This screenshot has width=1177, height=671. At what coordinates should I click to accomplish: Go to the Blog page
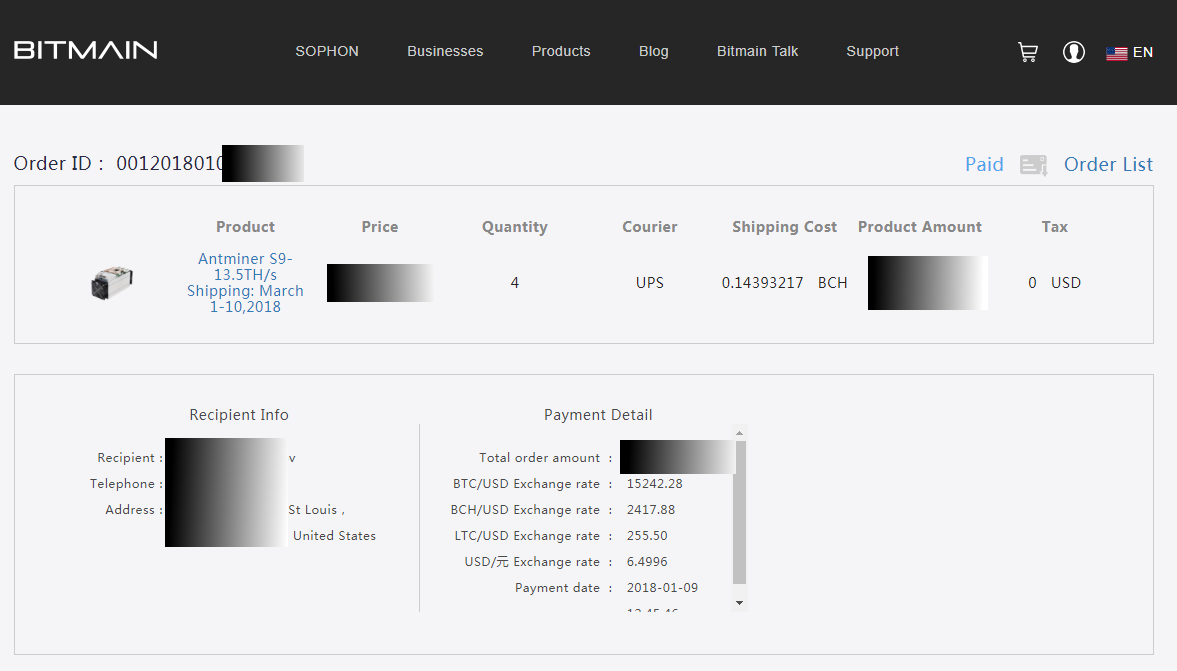(654, 51)
